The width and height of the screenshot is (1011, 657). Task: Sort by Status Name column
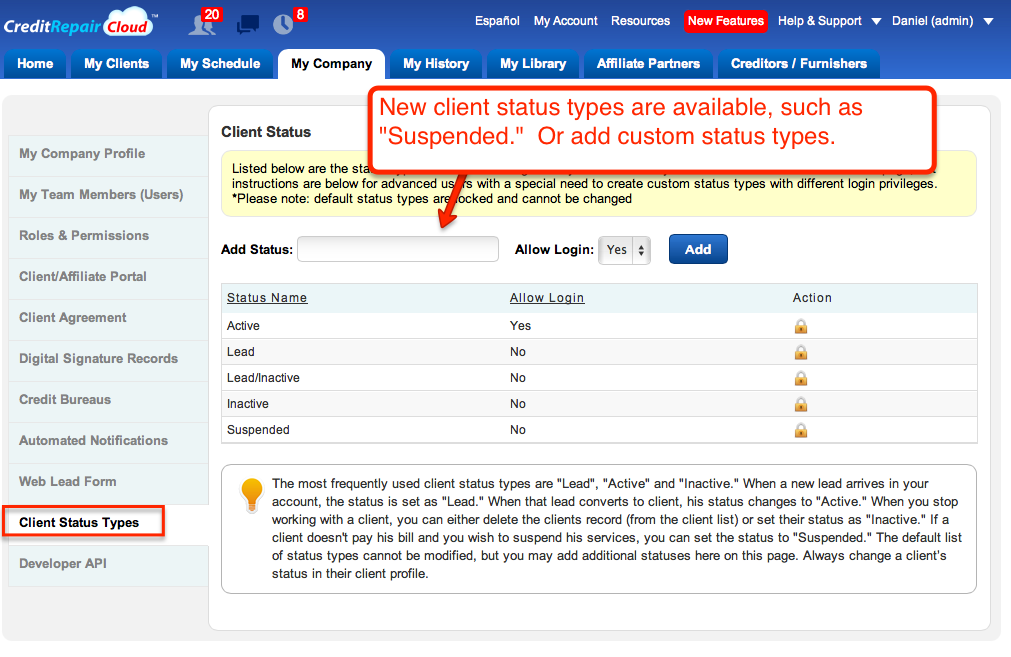(267, 298)
